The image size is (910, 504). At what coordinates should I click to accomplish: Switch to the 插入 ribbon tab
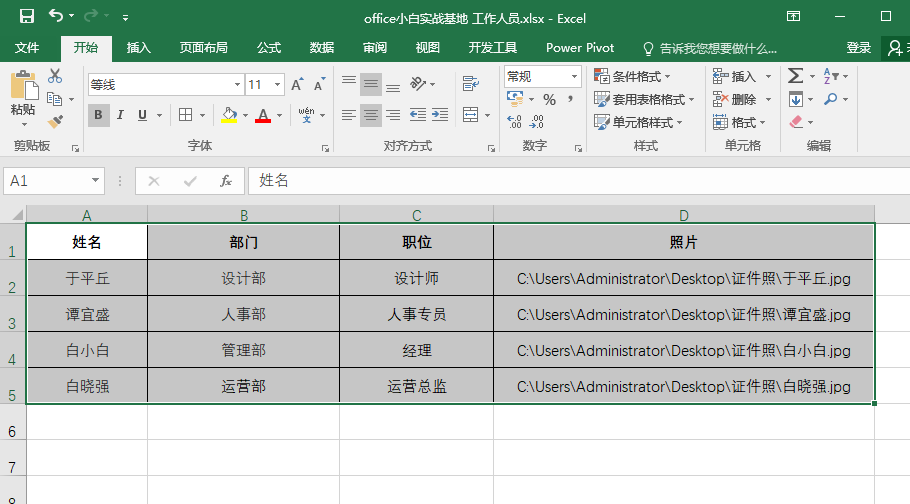[x=138, y=48]
